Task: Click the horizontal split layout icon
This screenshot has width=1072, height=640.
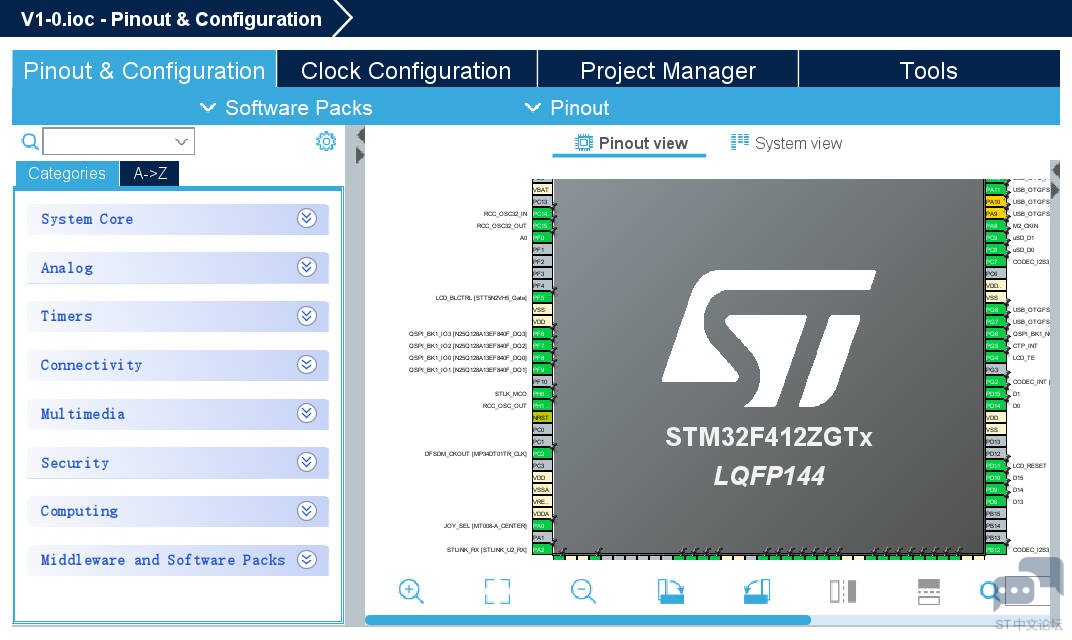Action: tap(928, 591)
